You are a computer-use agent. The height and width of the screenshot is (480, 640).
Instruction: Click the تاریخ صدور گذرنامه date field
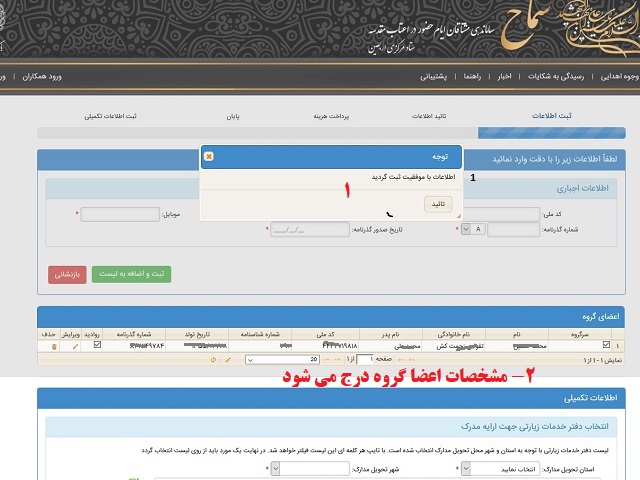310,230
